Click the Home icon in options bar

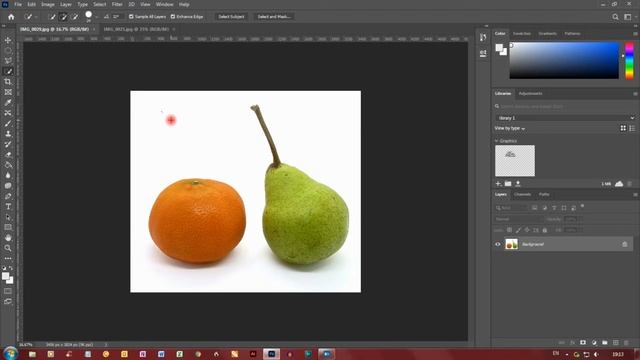tap(11, 17)
